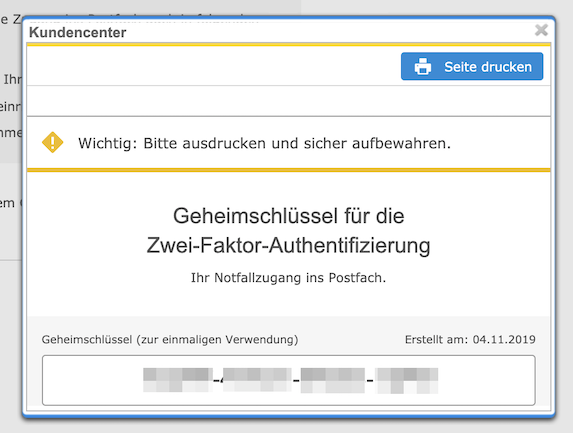Click the Zwei-Faktor-Authentifizierung heading line
This screenshot has width=573, height=433.
coord(288,245)
